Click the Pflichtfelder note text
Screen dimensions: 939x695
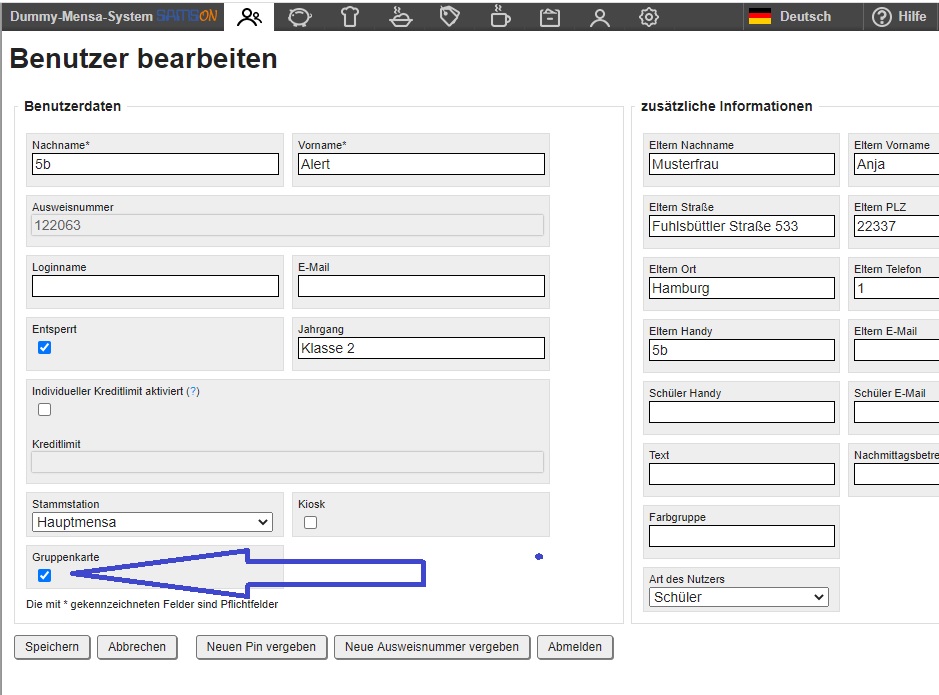(x=152, y=604)
